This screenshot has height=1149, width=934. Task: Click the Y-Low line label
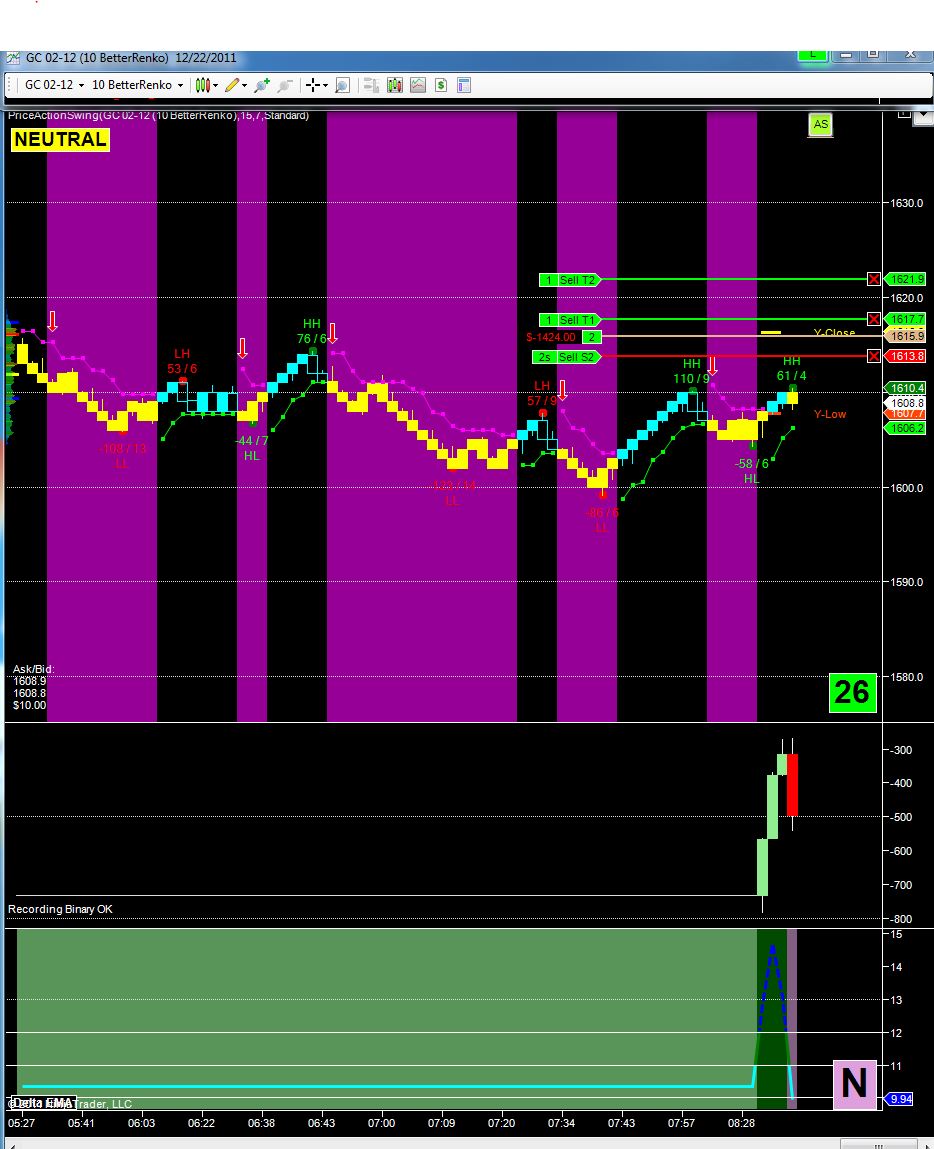coord(829,414)
